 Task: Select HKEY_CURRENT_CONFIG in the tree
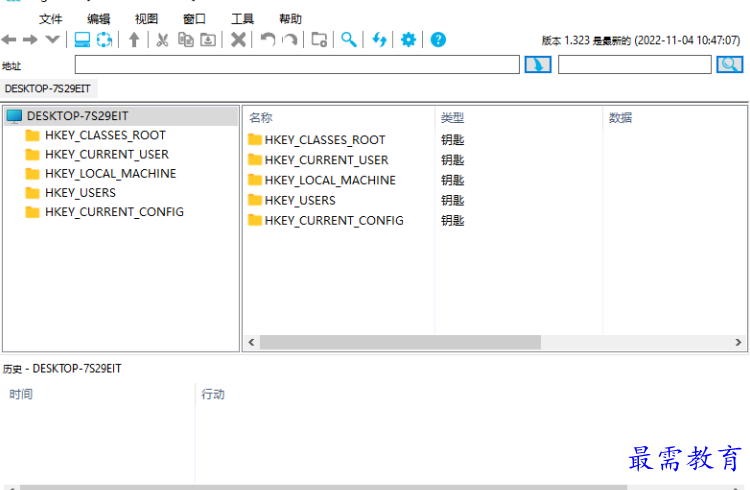click(x=114, y=212)
